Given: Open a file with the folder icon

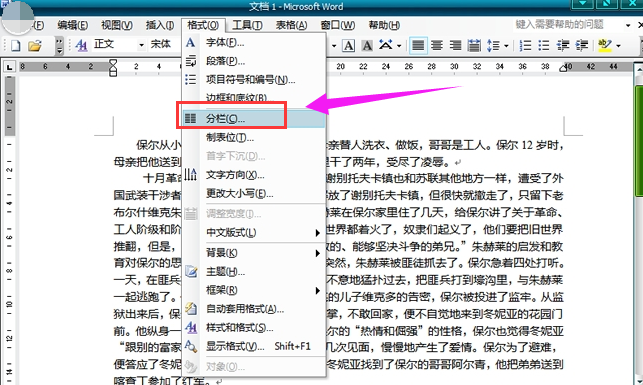Looking at the screenshot, I should pos(35,45).
